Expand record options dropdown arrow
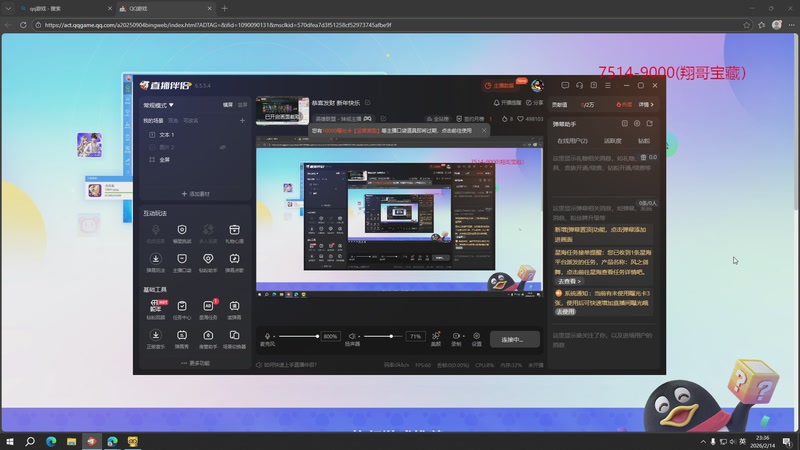 [463, 336]
